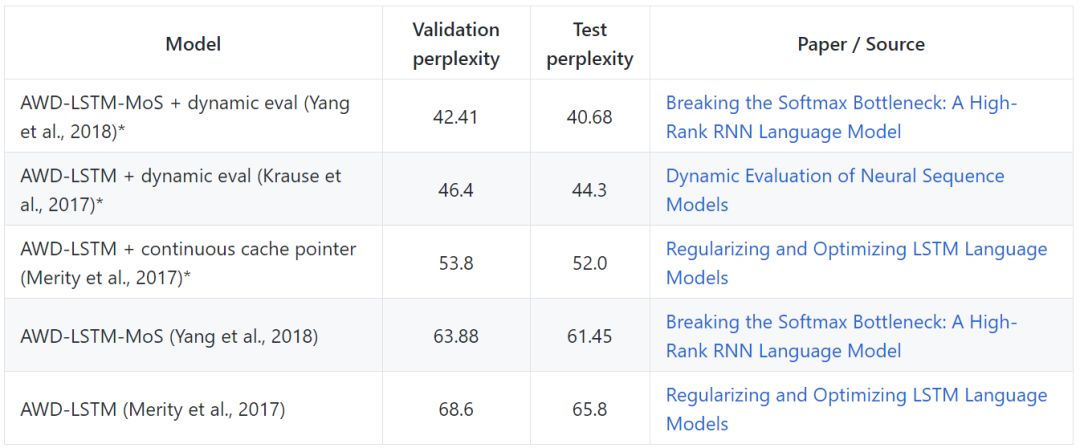1080x448 pixels.
Task: Open Breaking the Softmax Bottleneck link in fourth row
Action: point(840,323)
